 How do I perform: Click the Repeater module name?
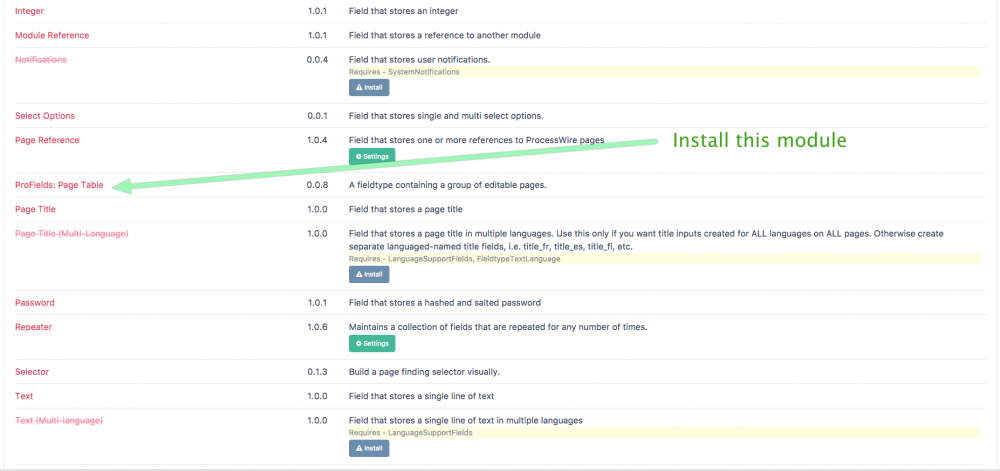coord(34,327)
